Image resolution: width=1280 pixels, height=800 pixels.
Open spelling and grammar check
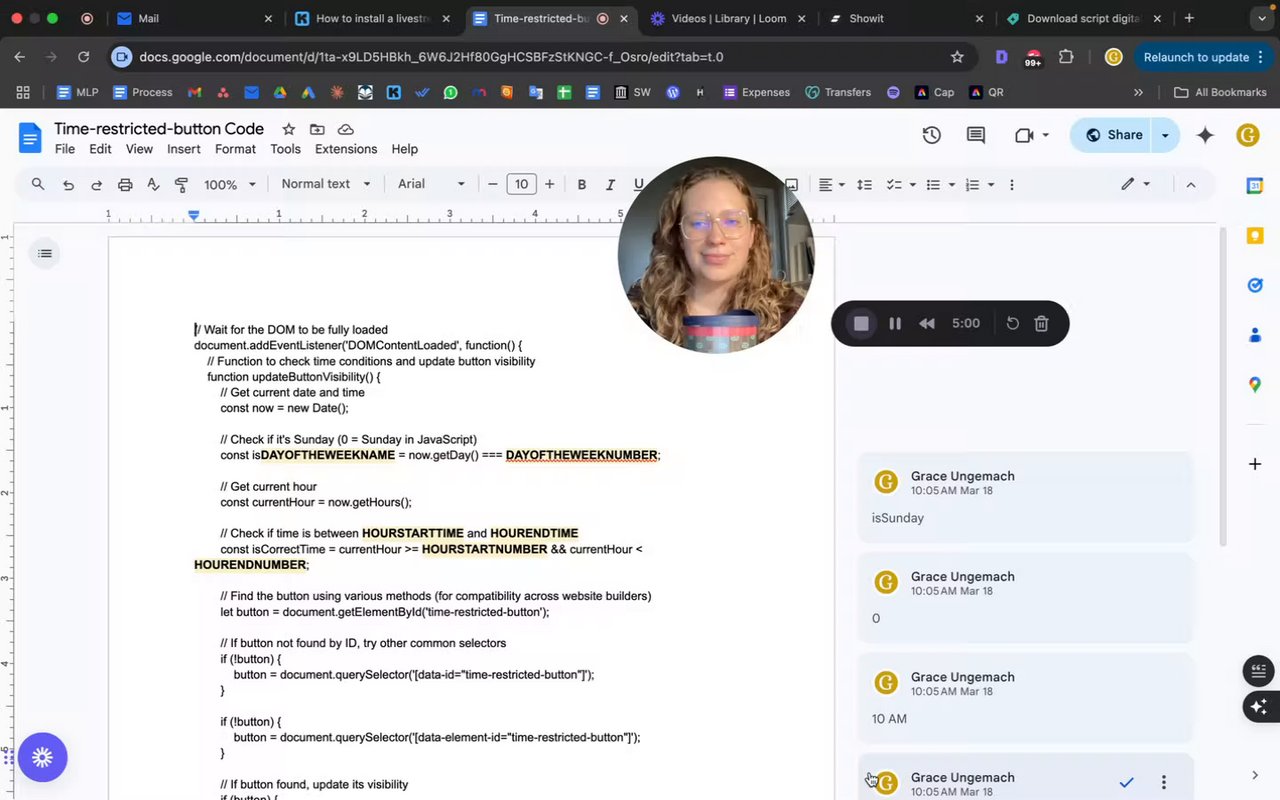click(153, 184)
